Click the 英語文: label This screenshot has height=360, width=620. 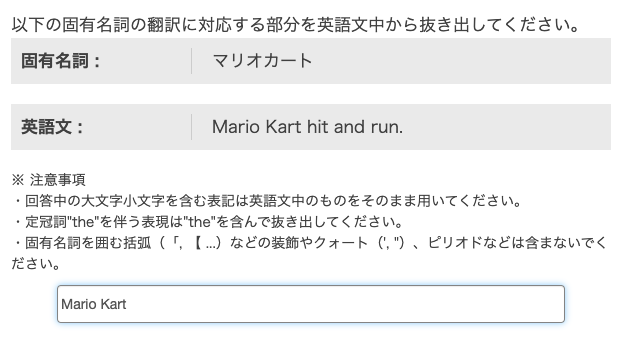point(52,127)
